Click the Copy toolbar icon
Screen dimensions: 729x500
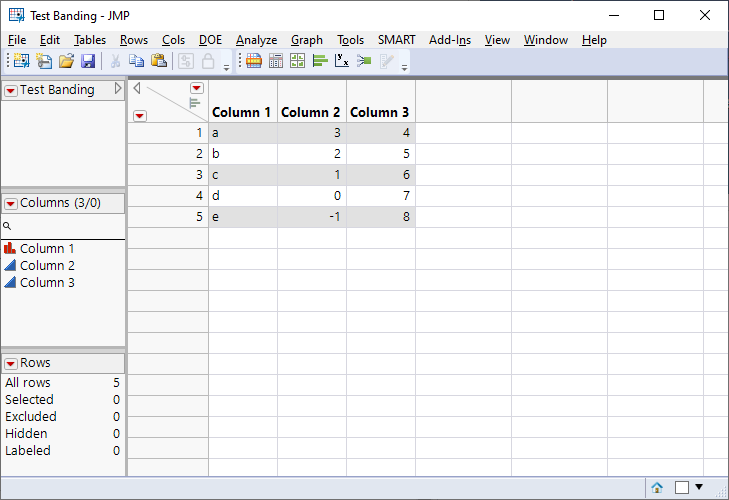click(x=137, y=61)
